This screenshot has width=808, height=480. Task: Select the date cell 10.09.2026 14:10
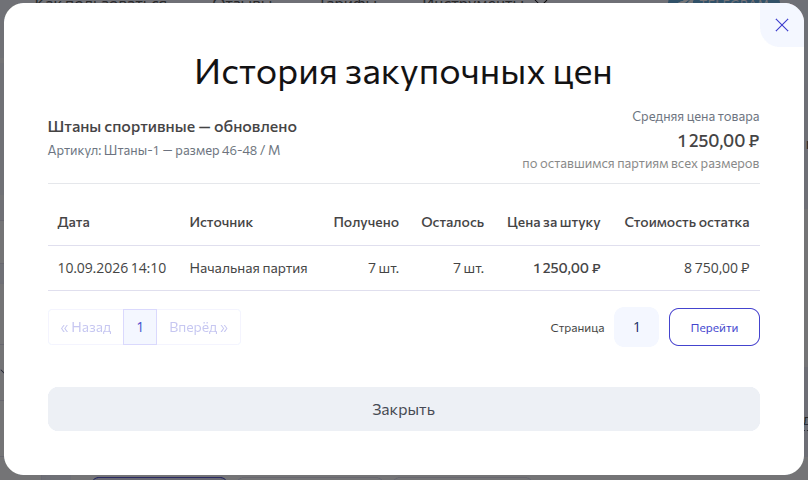click(x=112, y=268)
